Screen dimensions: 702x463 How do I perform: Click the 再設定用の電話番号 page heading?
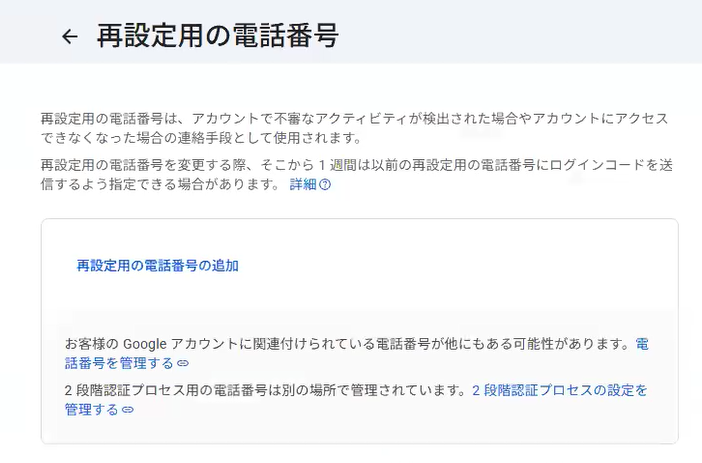tap(217, 37)
